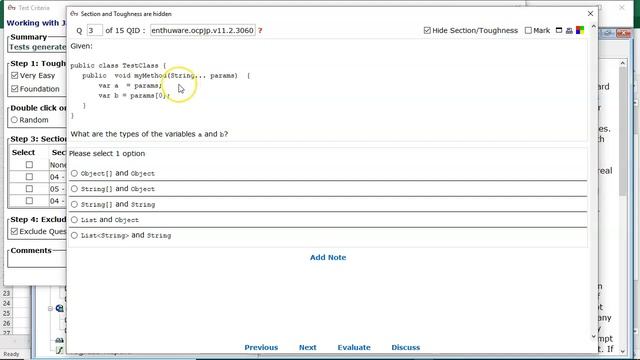Toggle the Exclude Ques checkbox in Test Criteria
The height and width of the screenshot is (360, 640).
pos(15,231)
